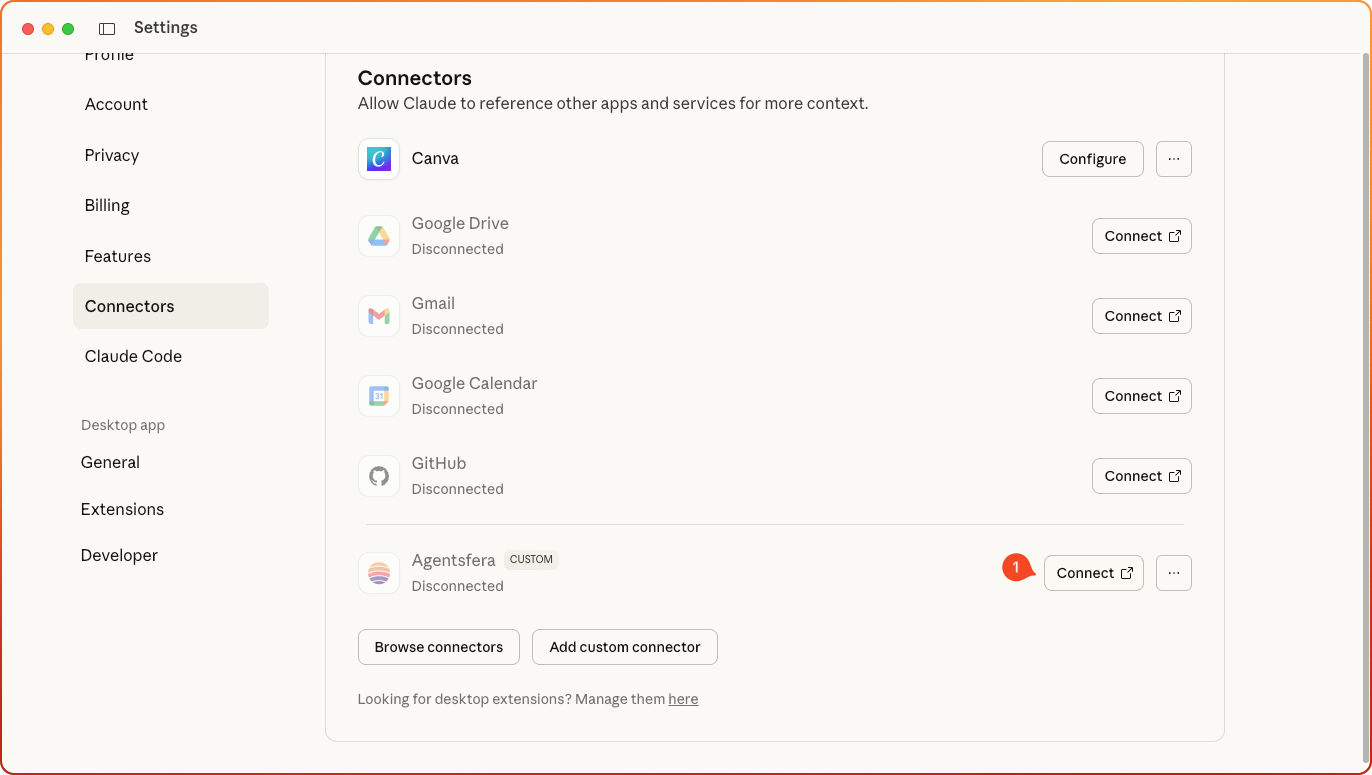Choose Add custom connector
The width and height of the screenshot is (1372, 775).
[x=624, y=647]
